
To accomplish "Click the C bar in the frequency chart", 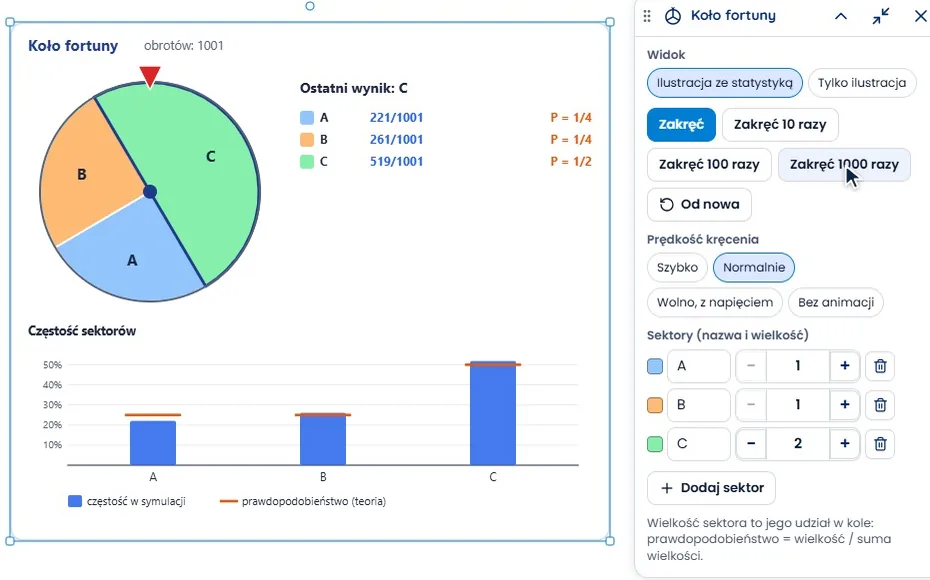I will pyautogui.click(x=493, y=413).
